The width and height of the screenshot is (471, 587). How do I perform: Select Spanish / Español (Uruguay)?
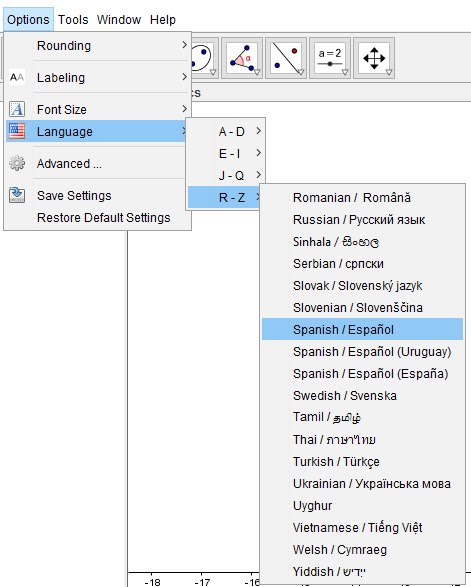[362, 352]
